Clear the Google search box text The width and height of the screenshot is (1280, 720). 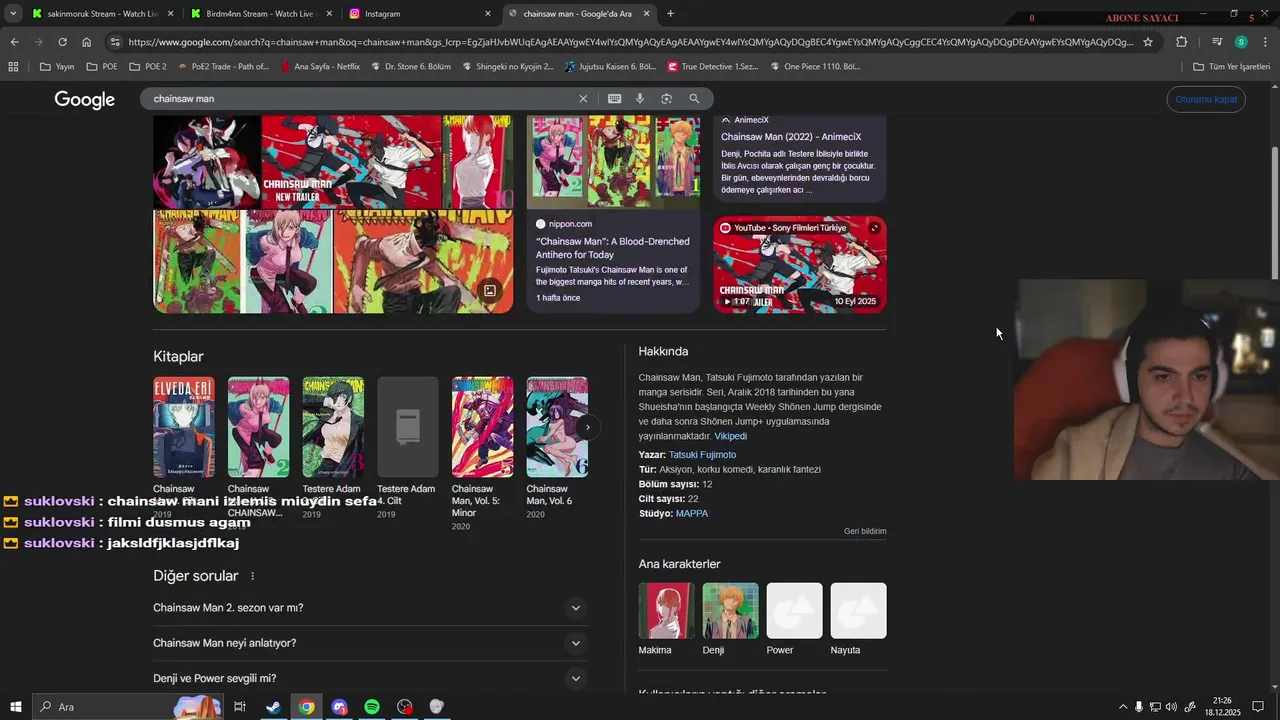pyautogui.click(x=583, y=99)
